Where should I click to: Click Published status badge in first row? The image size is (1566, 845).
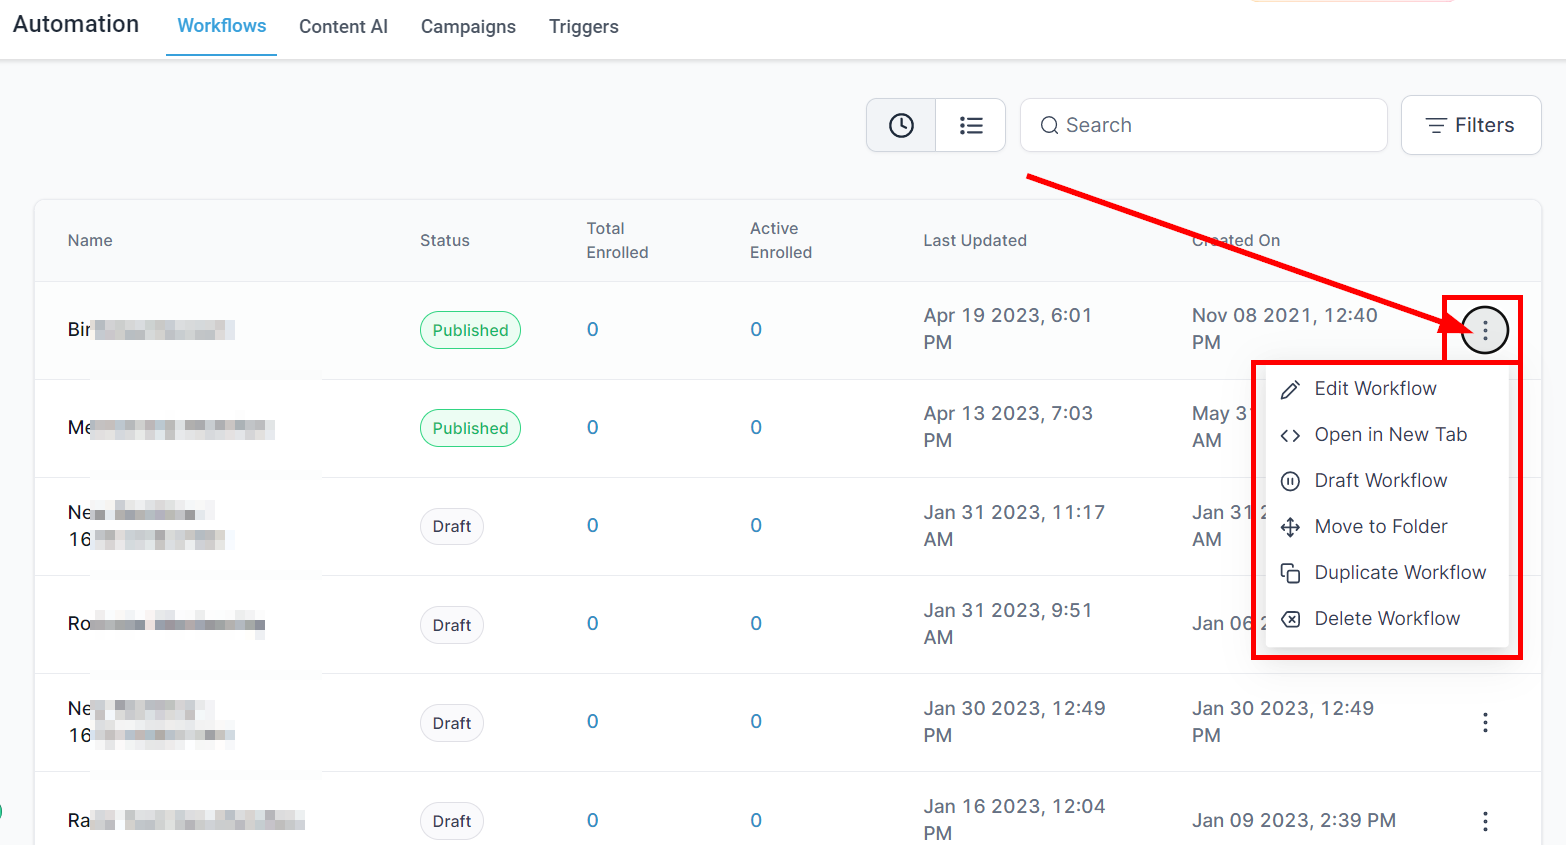point(470,330)
